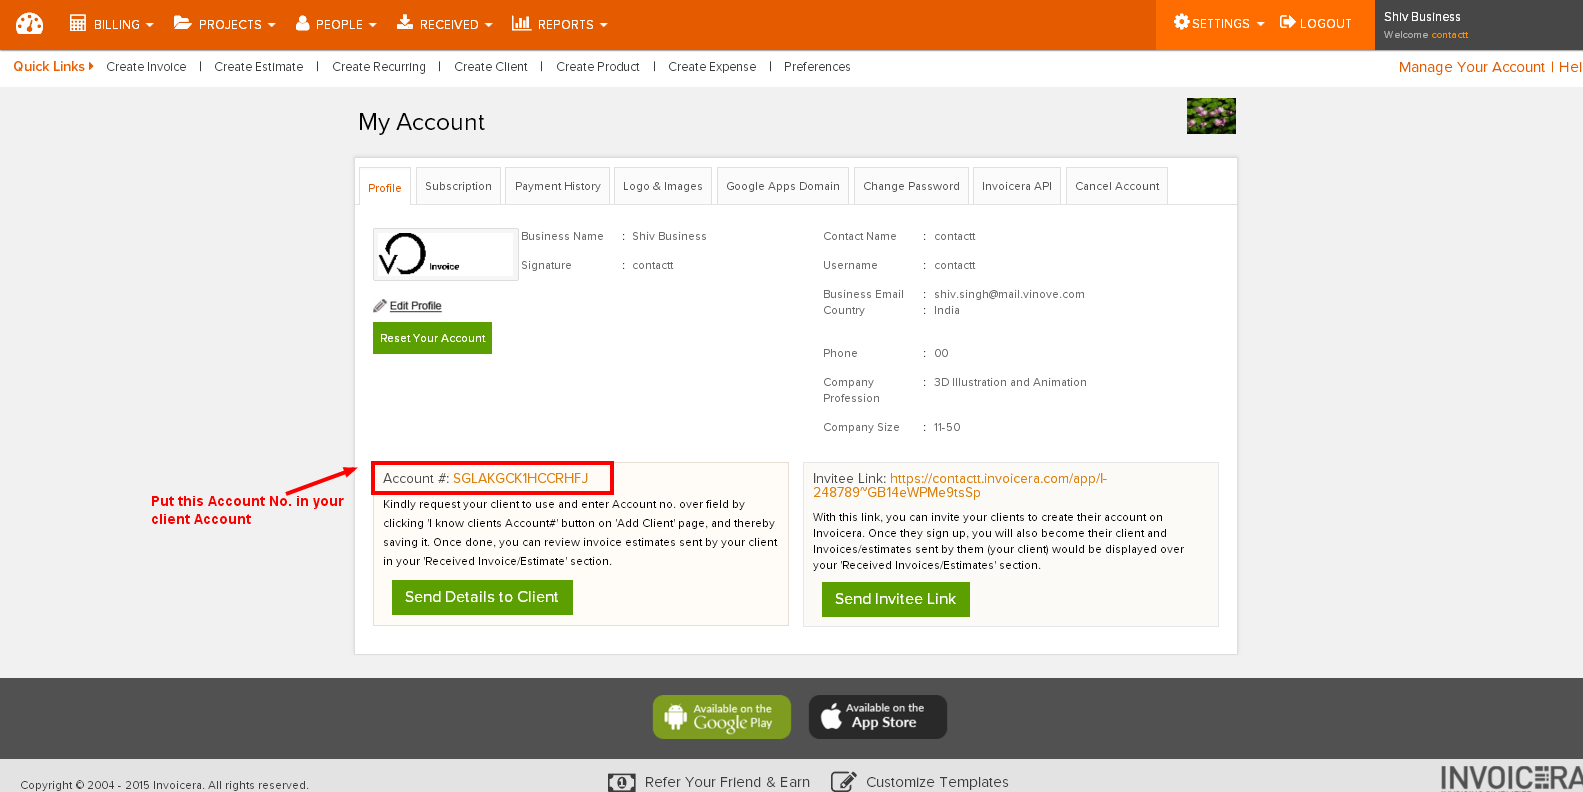The height and width of the screenshot is (792, 1583).
Task: Open the Create Recurring quick link
Action: coord(379,67)
